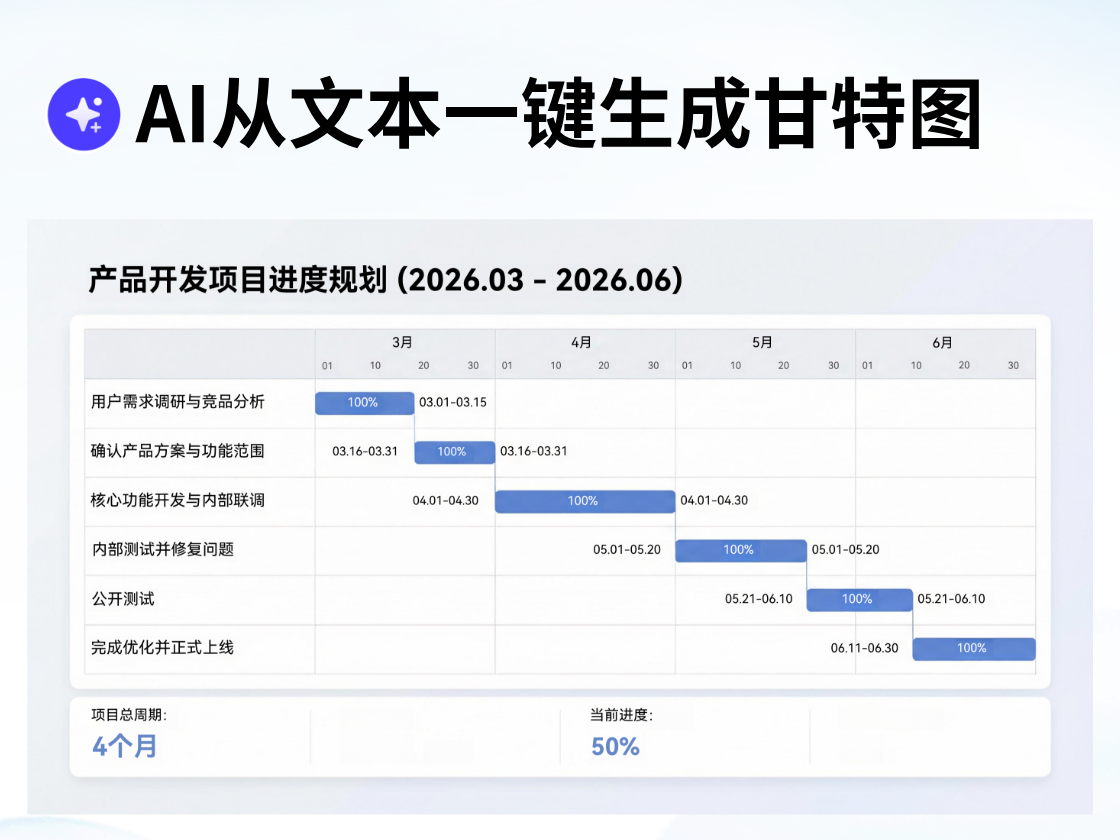Click the Gantt bar for 确认产品方案与功能范围
1120x840 pixels.
pyautogui.click(x=453, y=452)
